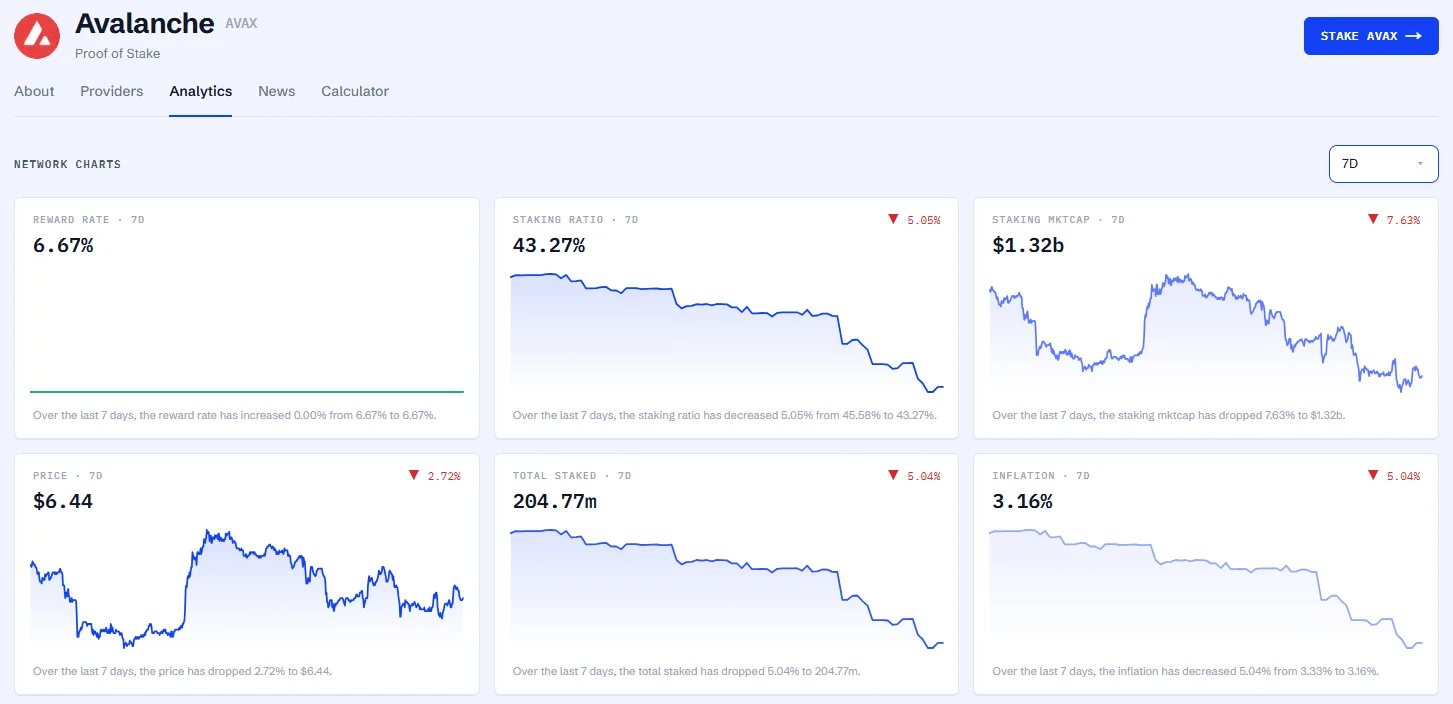
Task: Click the red down triangle on Staking Mktcap card
Action: (x=1373, y=219)
